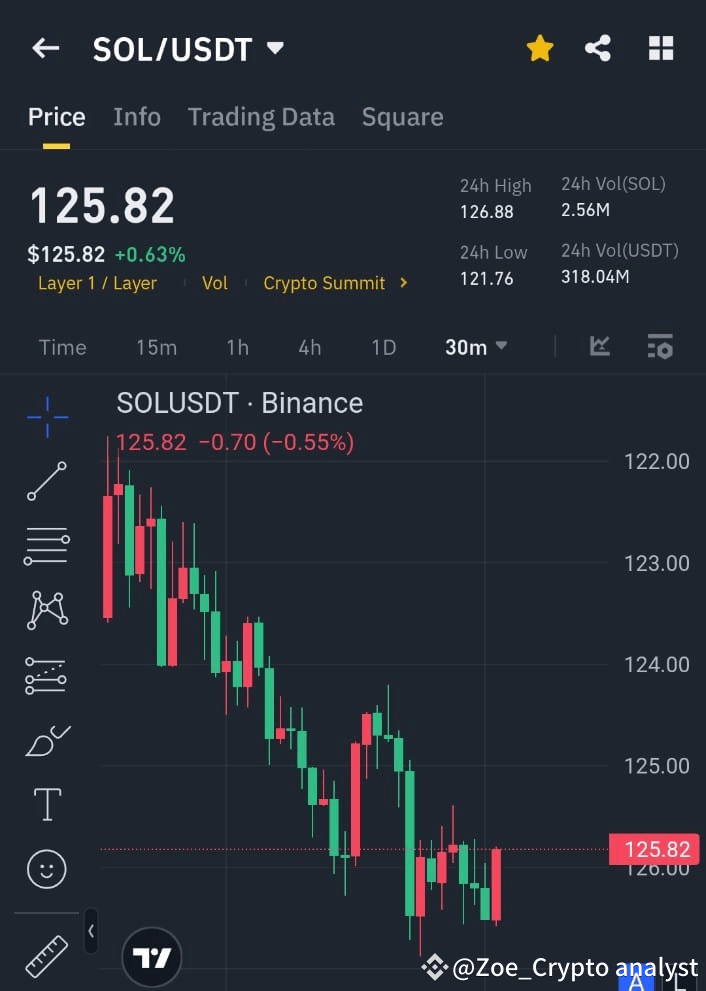The image size is (706, 991).
Task: Expand the 30m timeframe dropdown
Action: click(x=475, y=347)
